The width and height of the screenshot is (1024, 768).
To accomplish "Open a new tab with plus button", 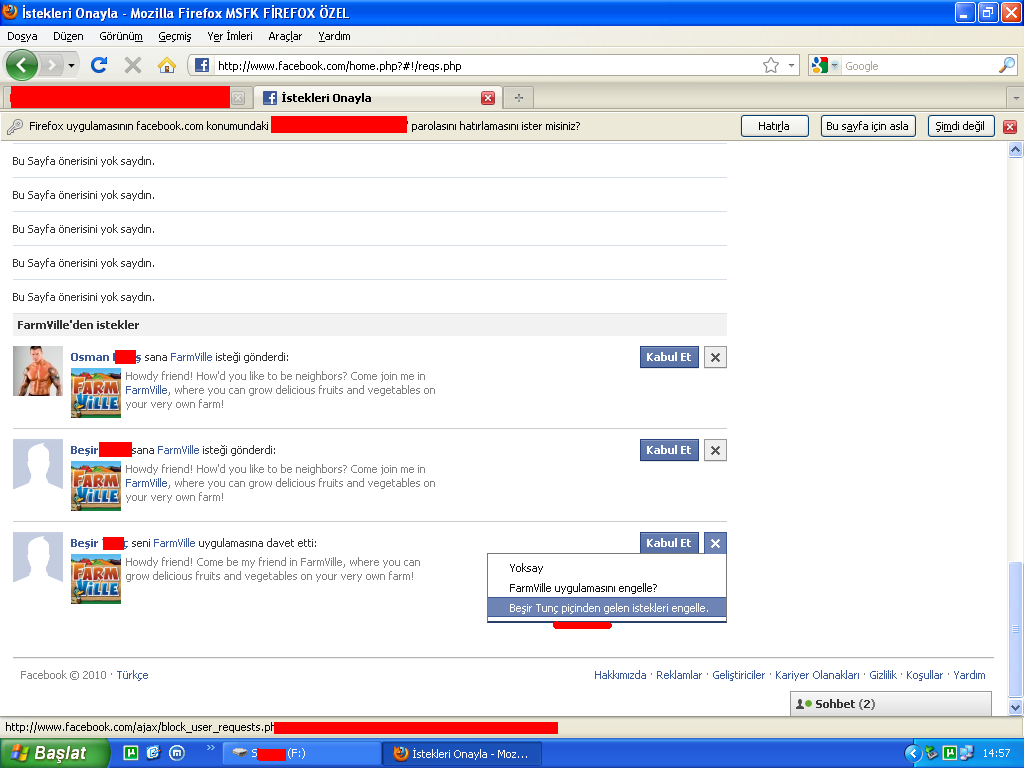I will click(519, 98).
